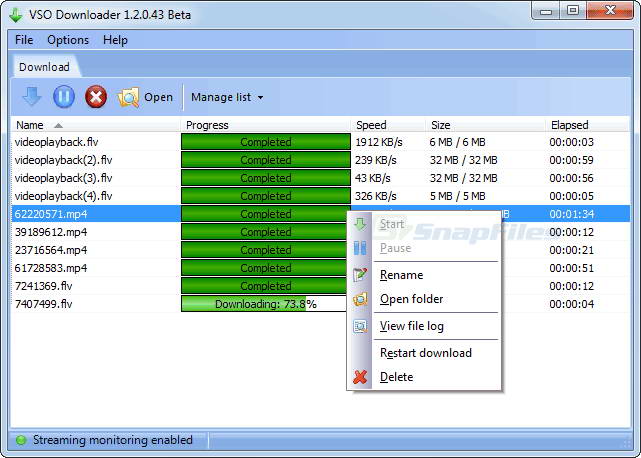Click the Completed bar for 7241369.flv
Screen dimensions: 641x458
pyautogui.click(x=264, y=286)
